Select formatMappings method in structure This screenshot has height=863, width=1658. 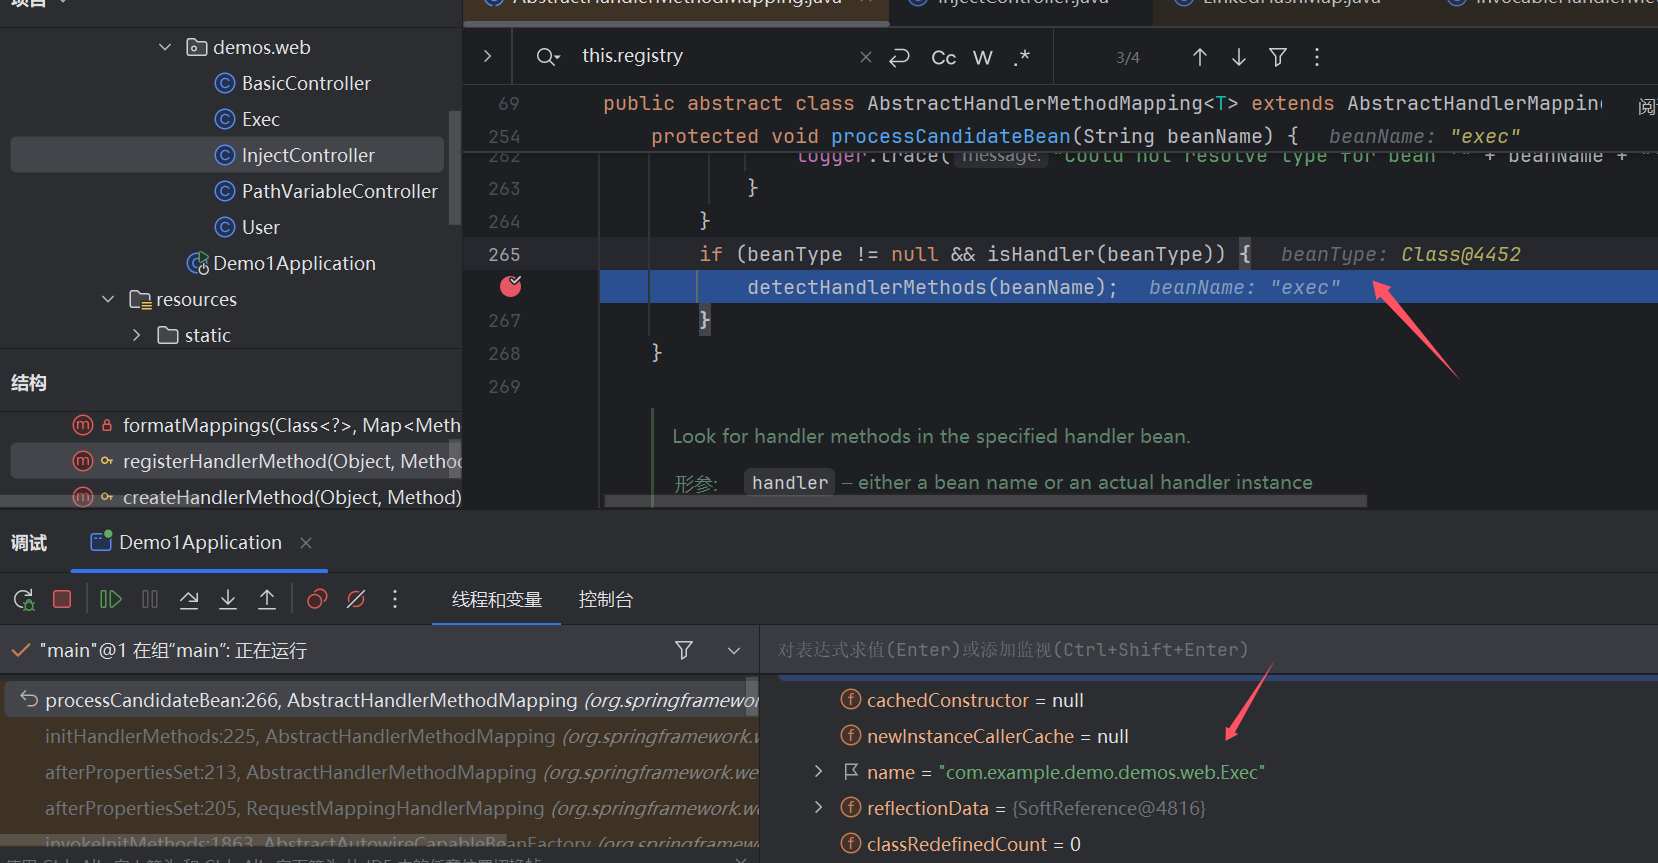click(292, 425)
